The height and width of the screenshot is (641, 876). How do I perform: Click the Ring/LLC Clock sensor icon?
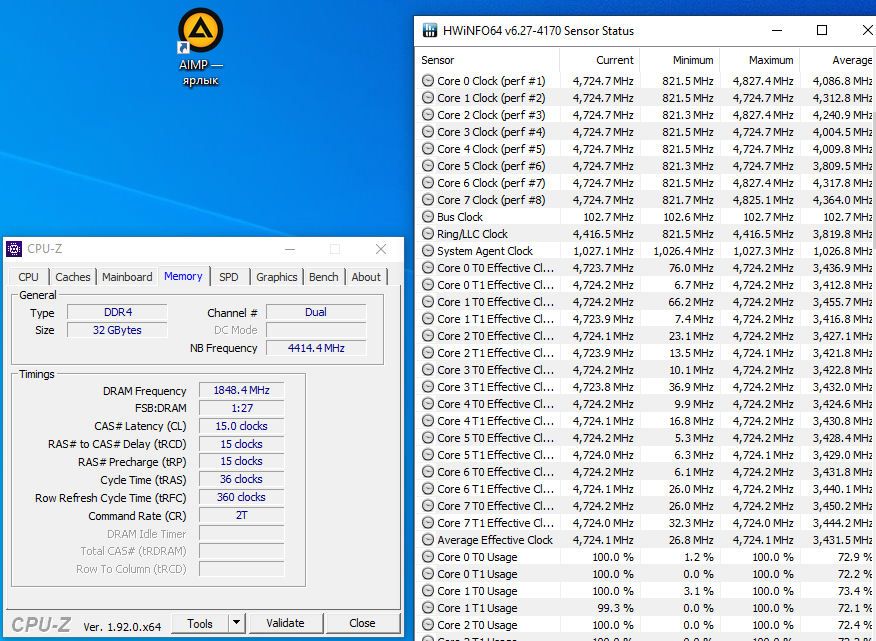pos(428,234)
